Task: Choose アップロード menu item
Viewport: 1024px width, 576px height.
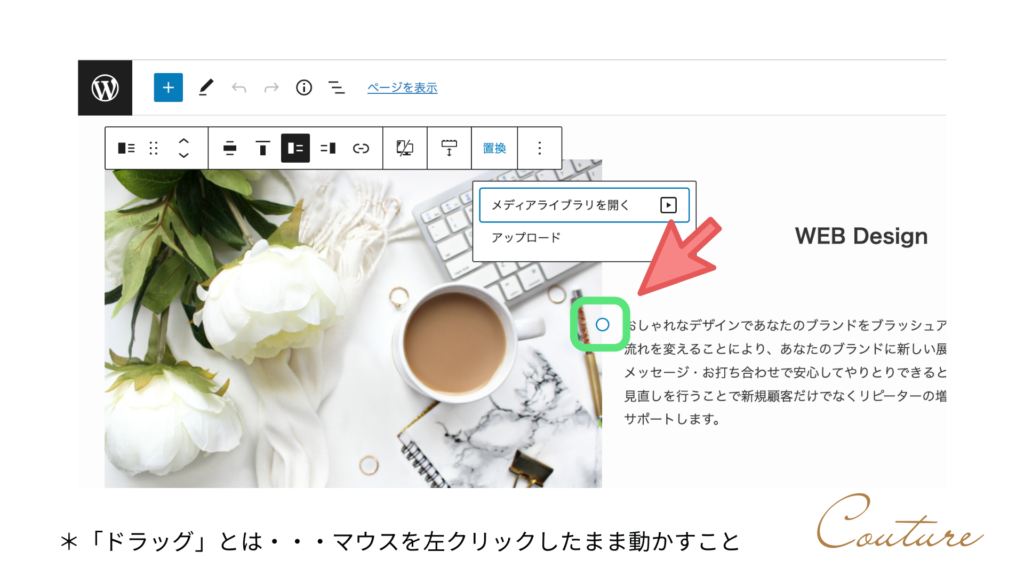Action: [526, 238]
